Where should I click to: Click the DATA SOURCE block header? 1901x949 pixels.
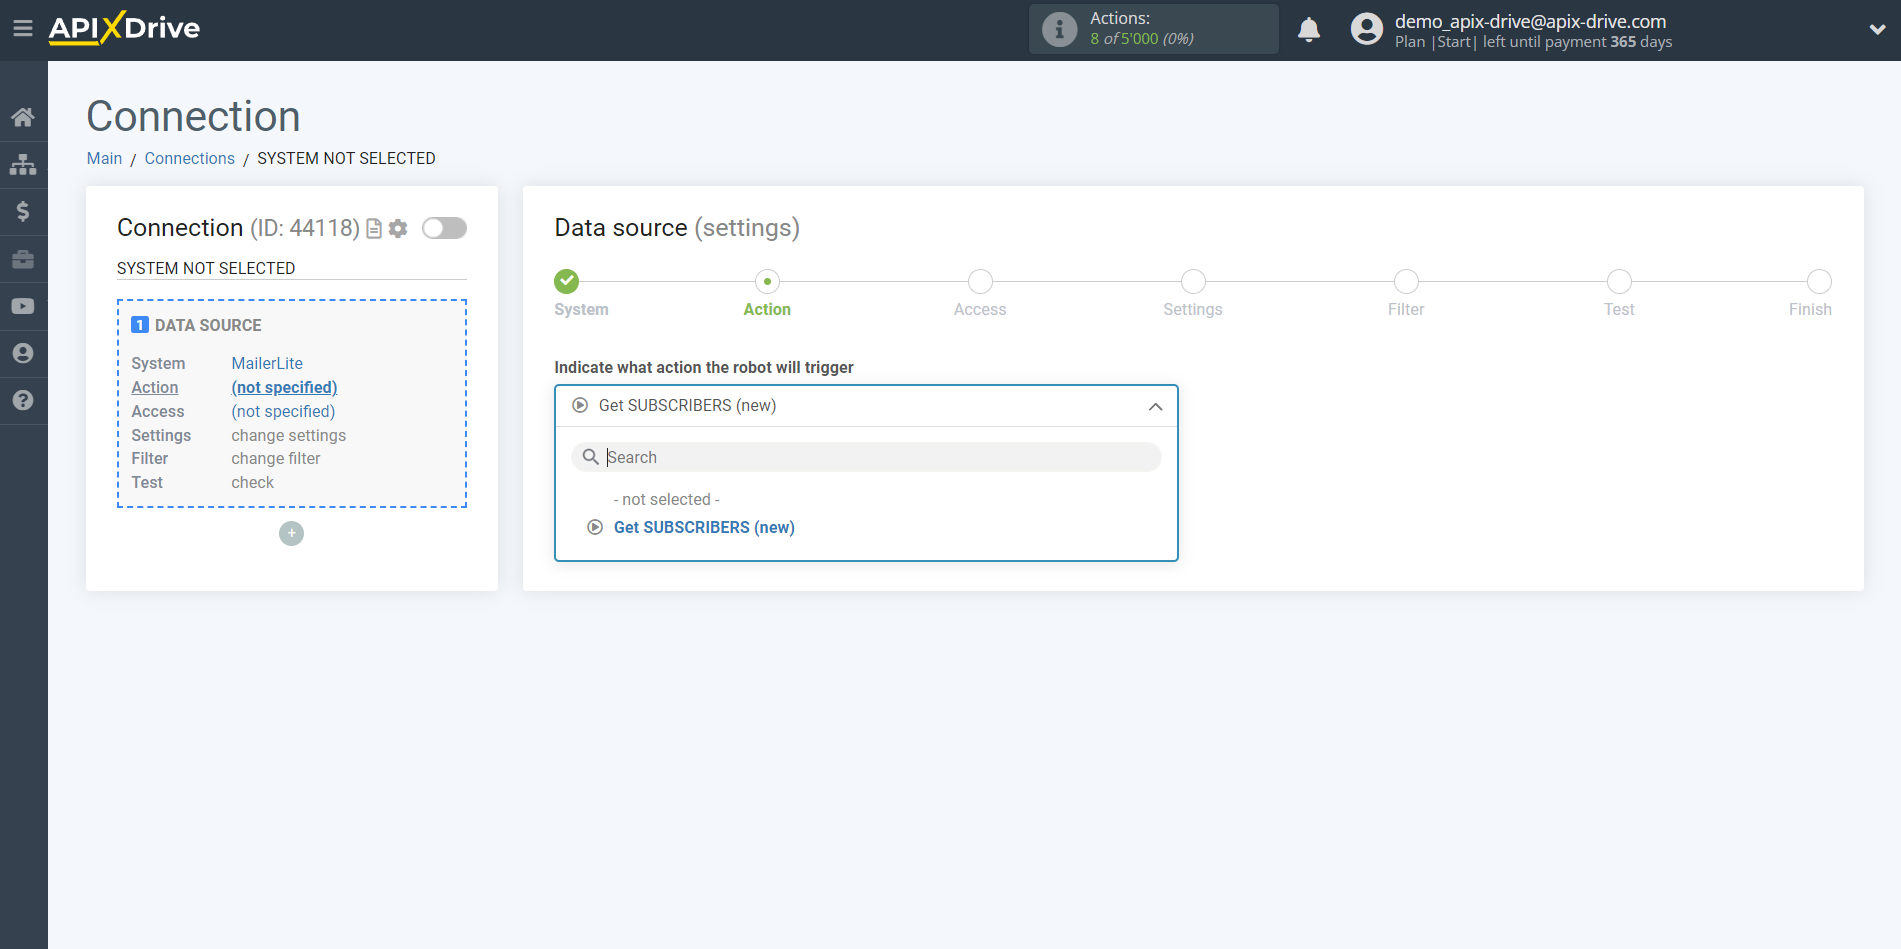click(x=196, y=325)
